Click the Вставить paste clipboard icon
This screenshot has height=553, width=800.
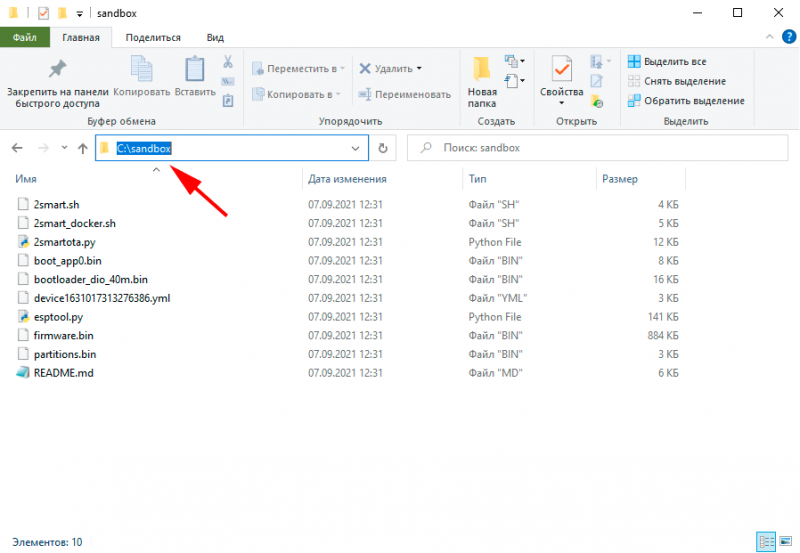194,69
